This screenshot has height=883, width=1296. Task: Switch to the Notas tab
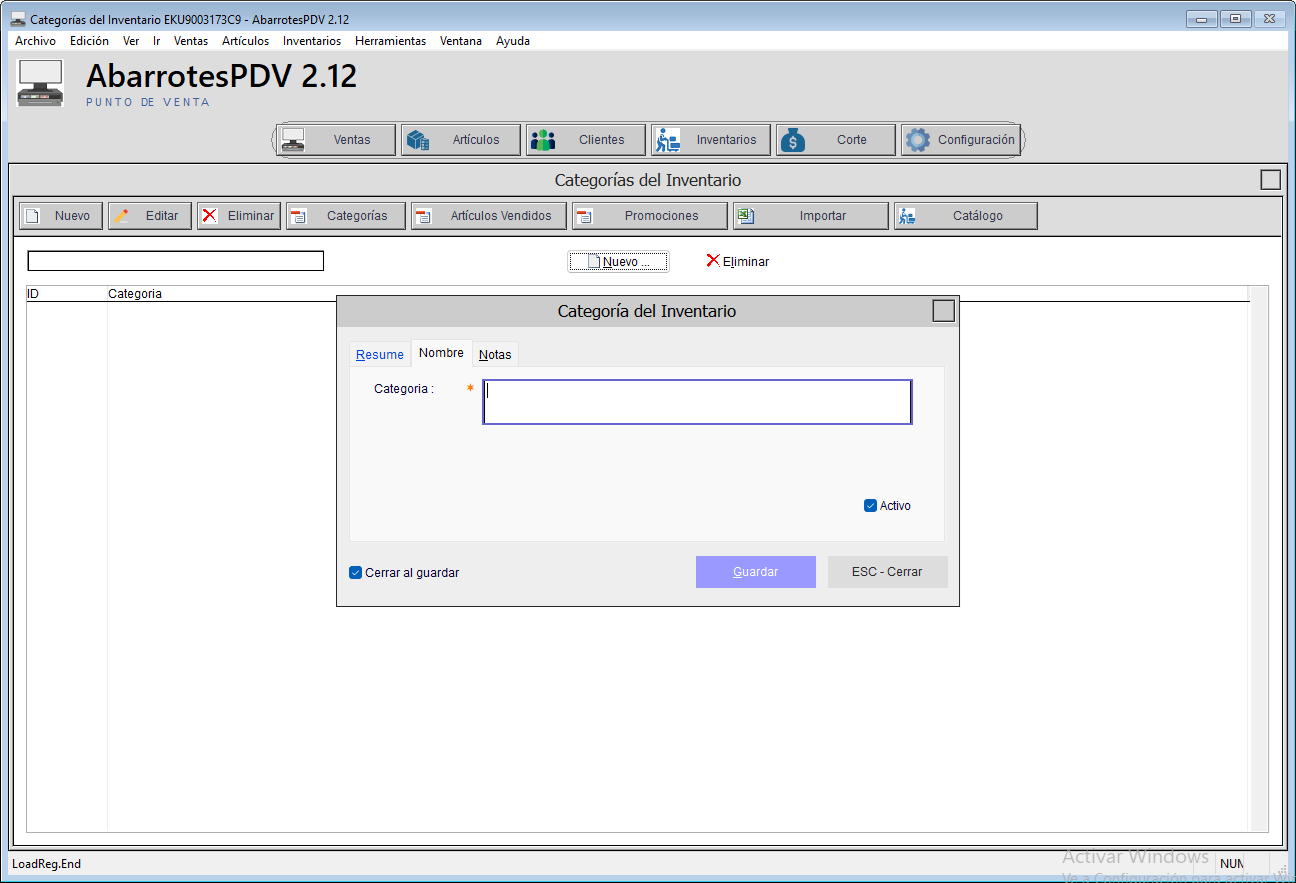coord(495,355)
